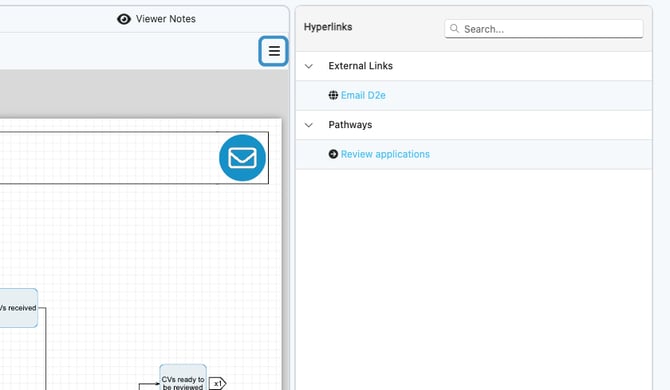Click the magnifier icon in search box

coord(454,29)
